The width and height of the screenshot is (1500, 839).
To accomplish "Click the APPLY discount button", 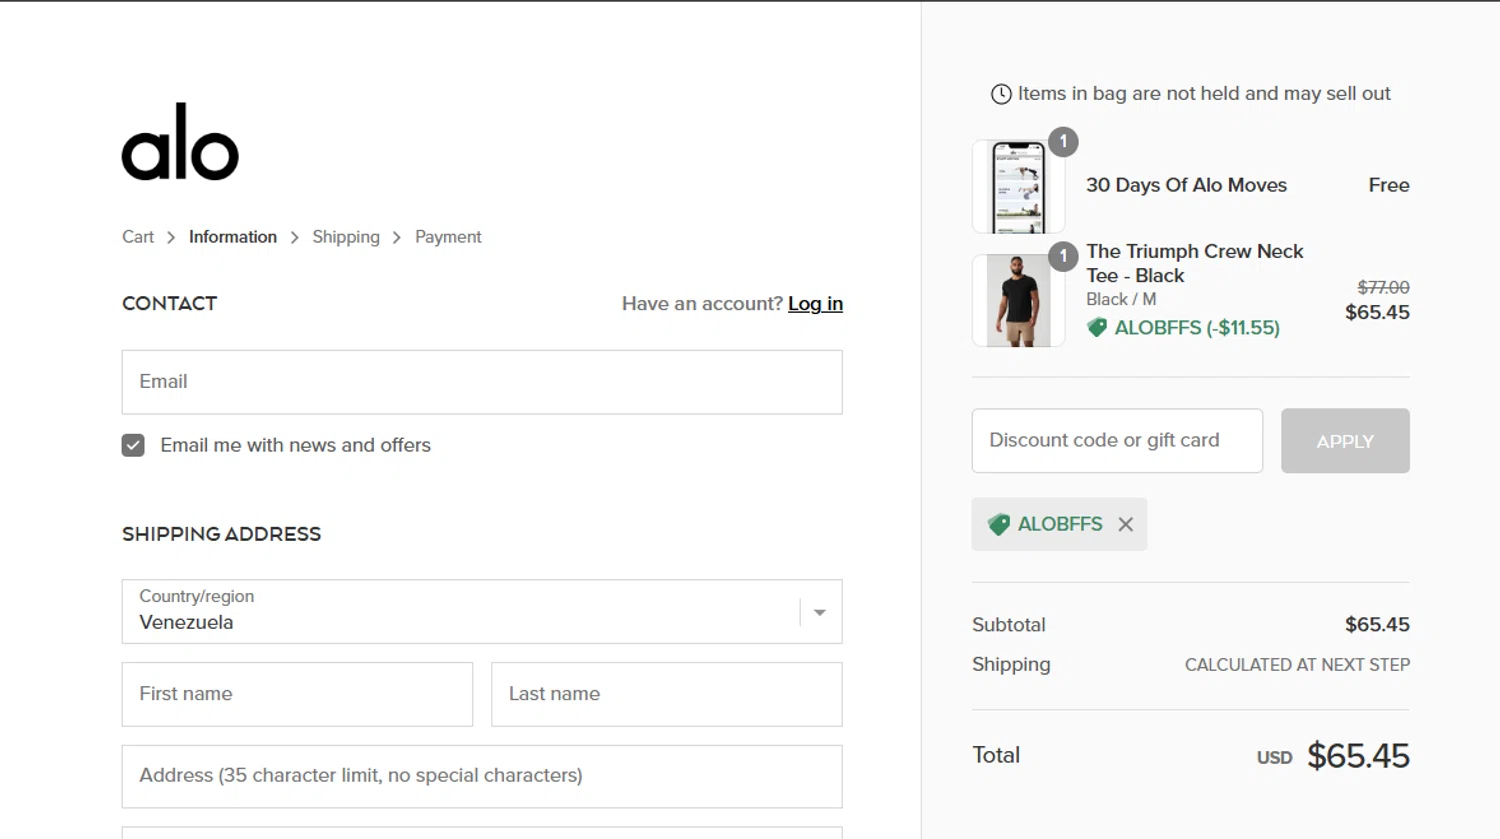I will [1345, 441].
